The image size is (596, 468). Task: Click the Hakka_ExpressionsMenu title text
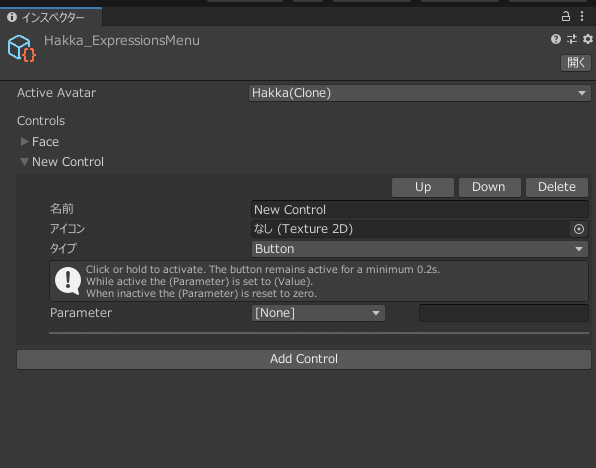click(122, 41)
